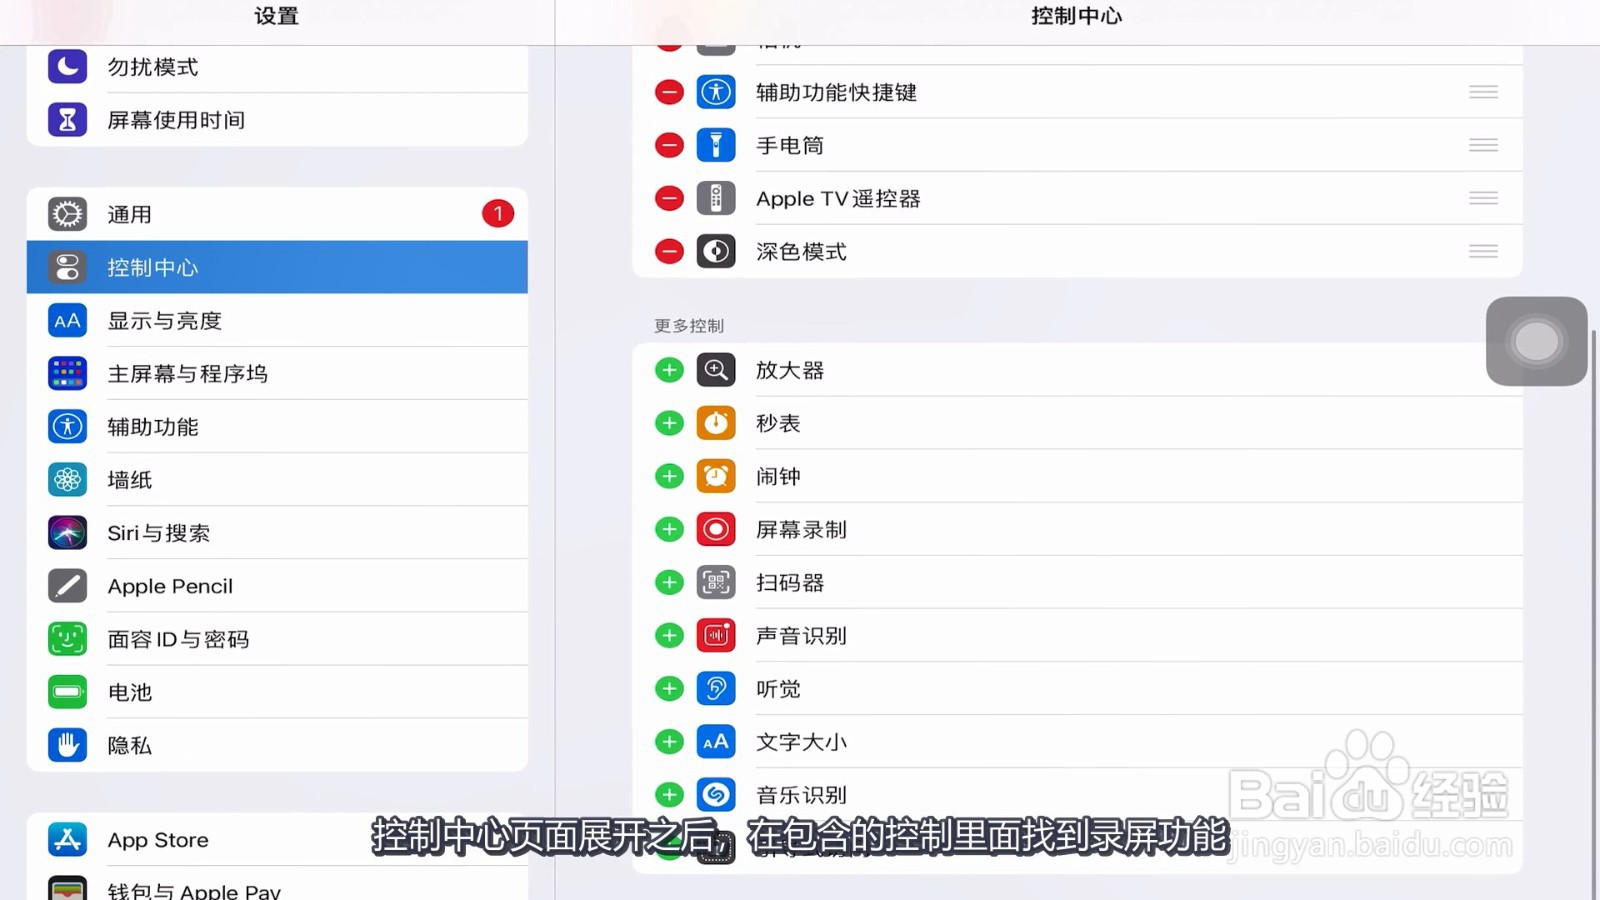Image resolution: width=1600 pixels, height=900 pixels.
Task: Open Screen Time hourglass icon
Action: click(67, 120)
